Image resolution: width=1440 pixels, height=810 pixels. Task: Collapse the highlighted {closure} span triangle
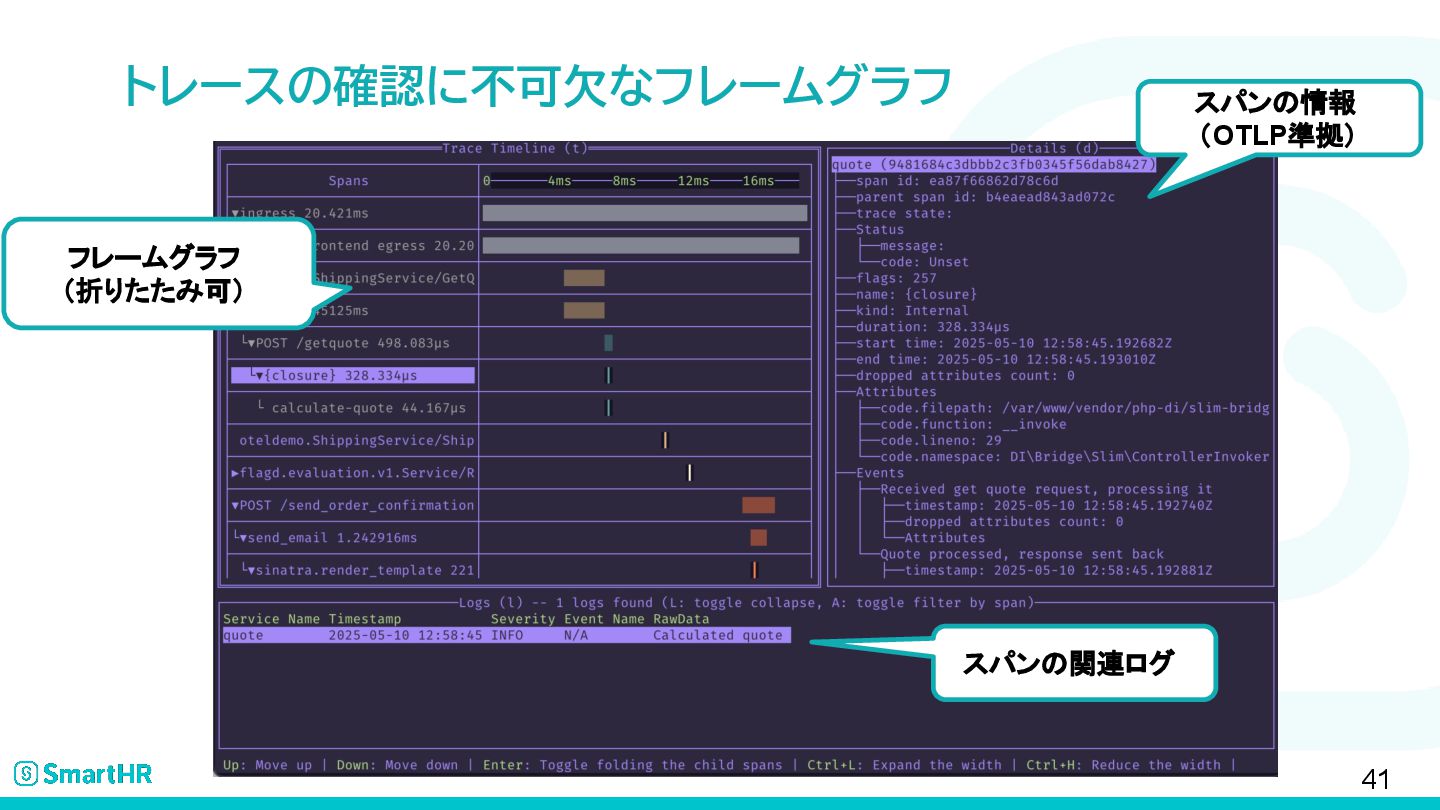[x=260, y=375]
